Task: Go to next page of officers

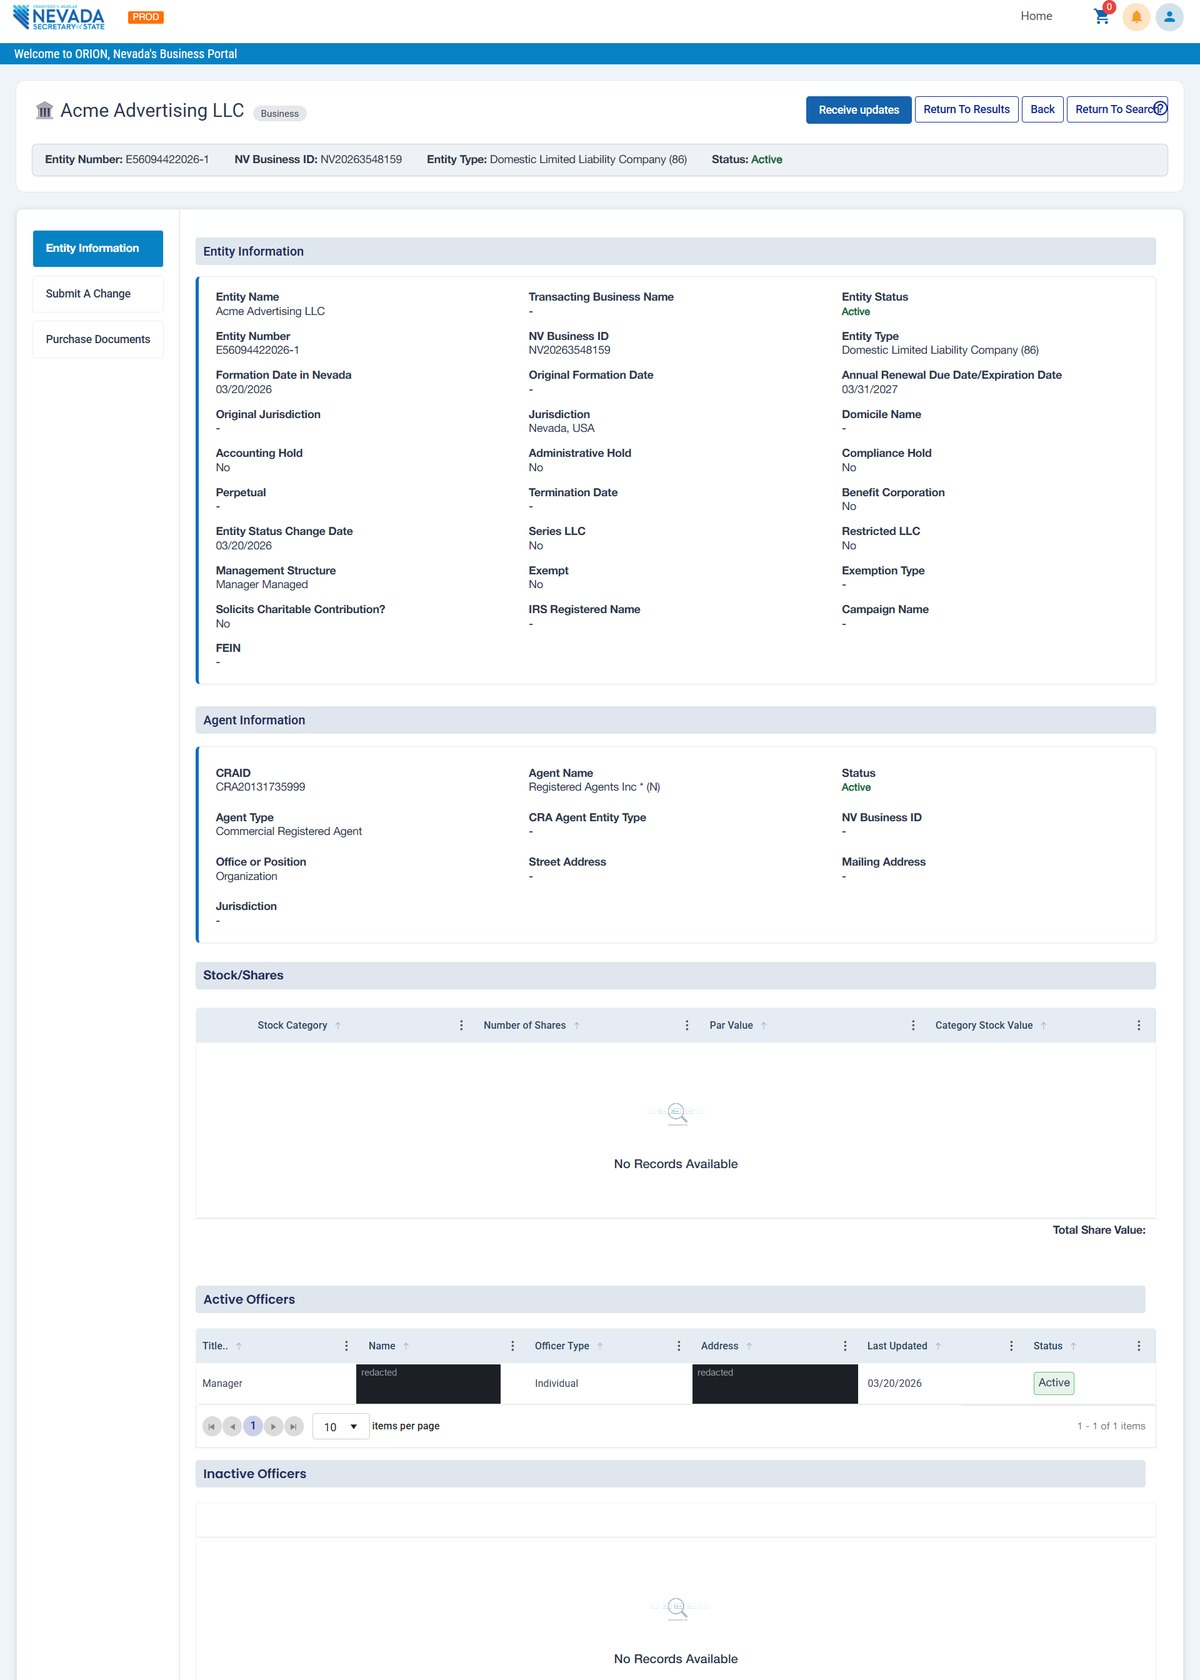Action: pyautogui.click(x=274, y=1427)
